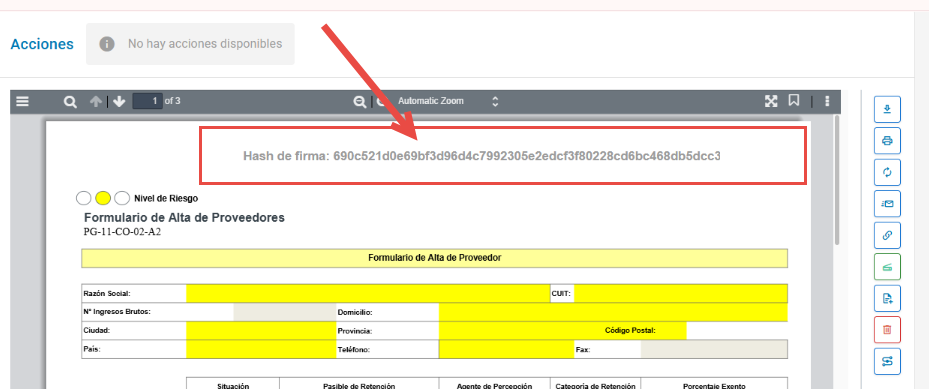Screen dimensions: 929x389
Task: Delete the document with trash icon
Action: pyautogui.click(x=888, y=330)
